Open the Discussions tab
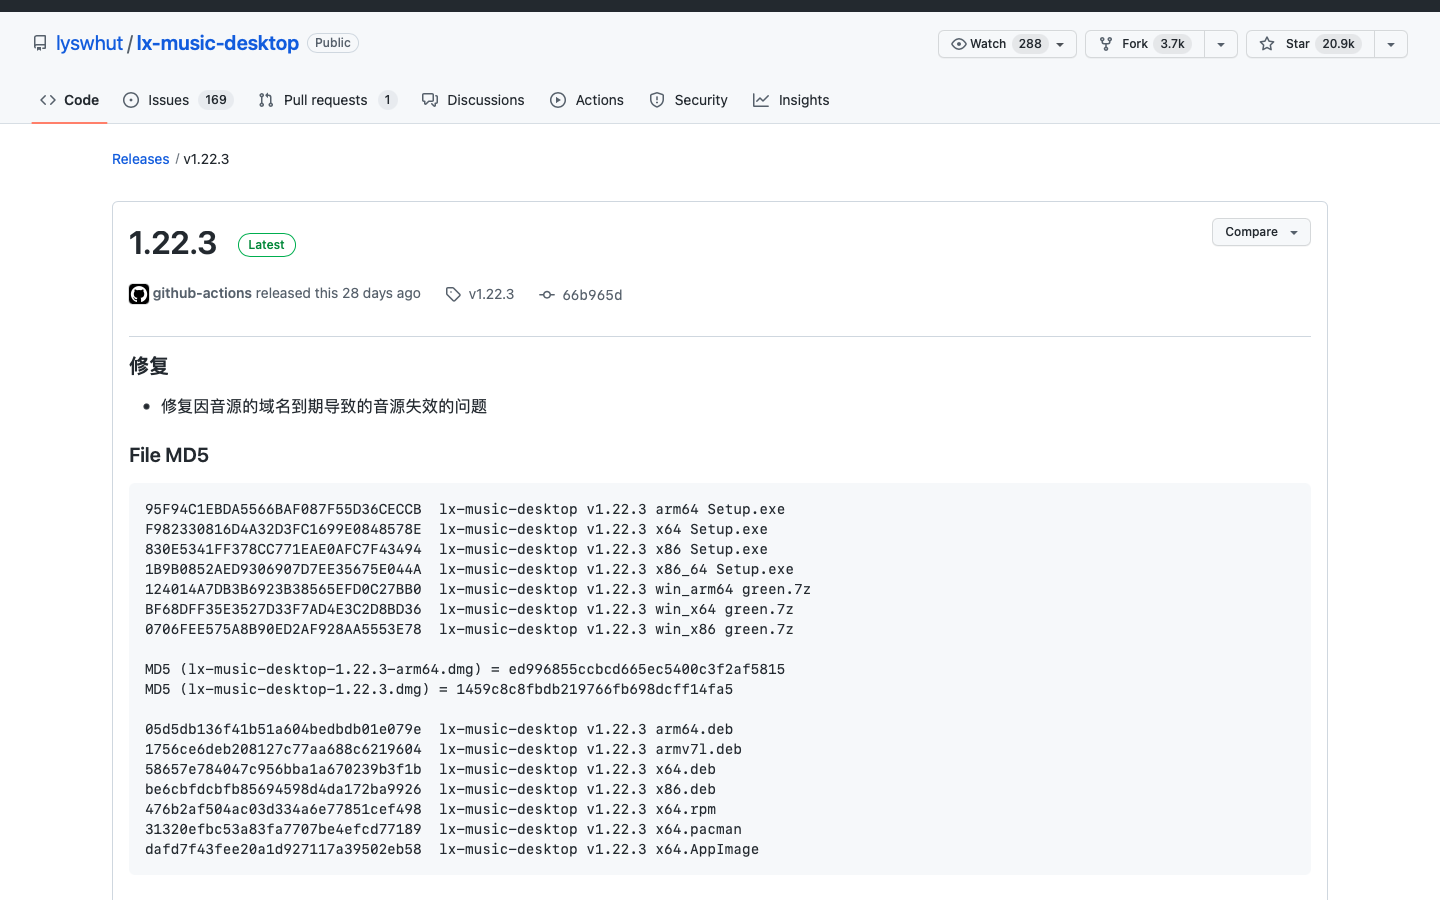 pos(473,100)
